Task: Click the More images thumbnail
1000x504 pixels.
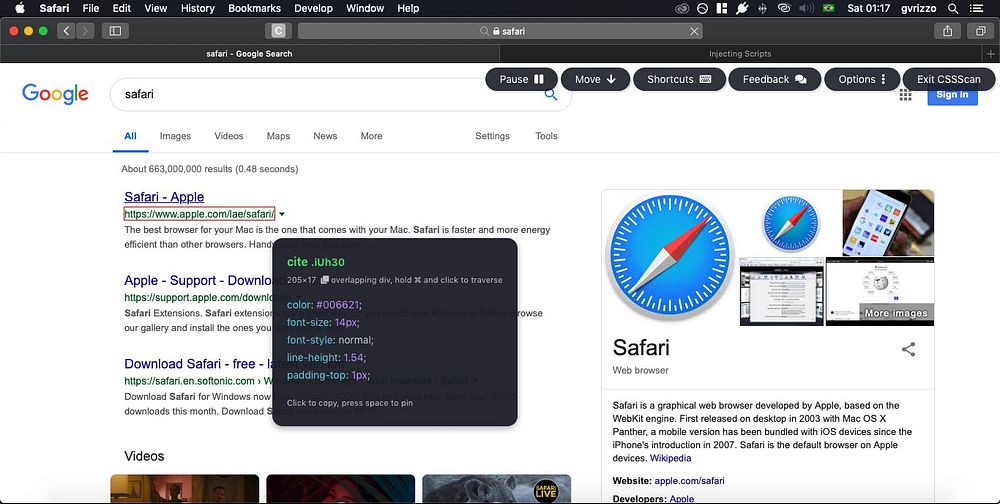Action: tap(880, 292)
